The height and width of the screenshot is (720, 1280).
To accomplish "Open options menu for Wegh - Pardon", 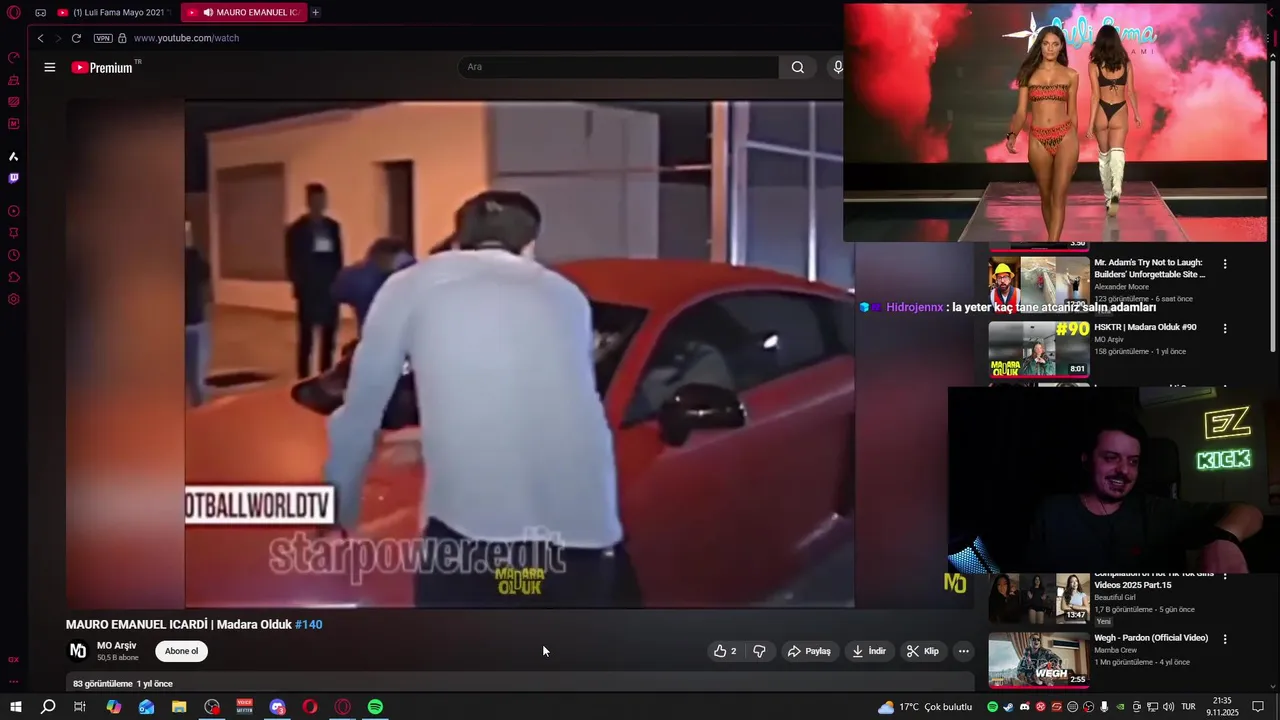I will [x=1225, y=639].
